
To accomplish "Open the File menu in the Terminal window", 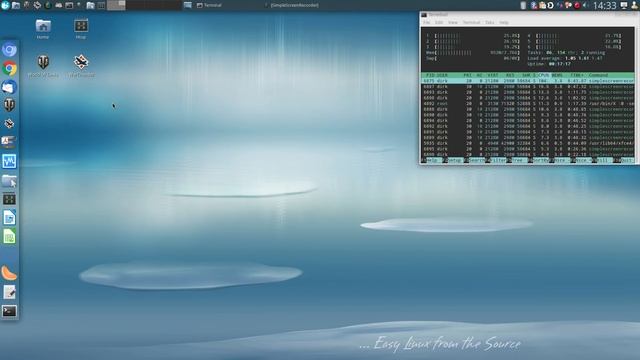I will pos(427,22).
